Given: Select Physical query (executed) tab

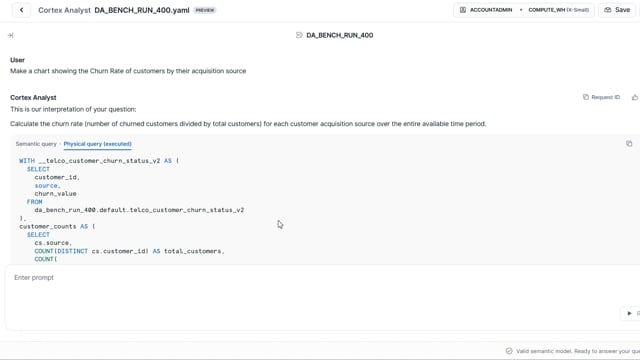Looking at the screenshot, I should 98,144.
